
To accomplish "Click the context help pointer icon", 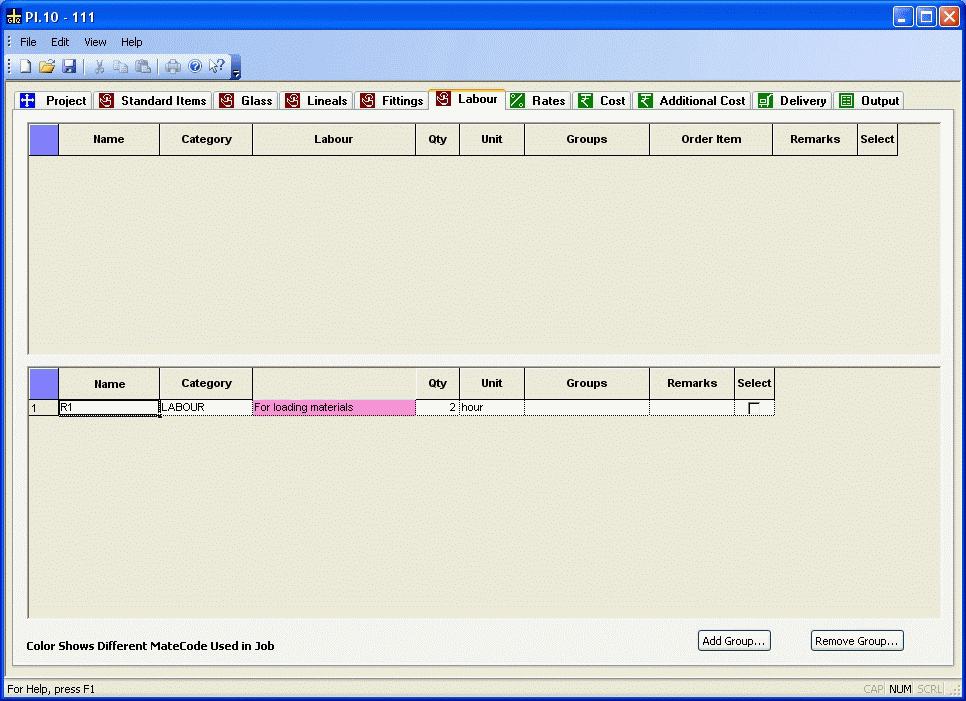I will (x=217, y=67).
